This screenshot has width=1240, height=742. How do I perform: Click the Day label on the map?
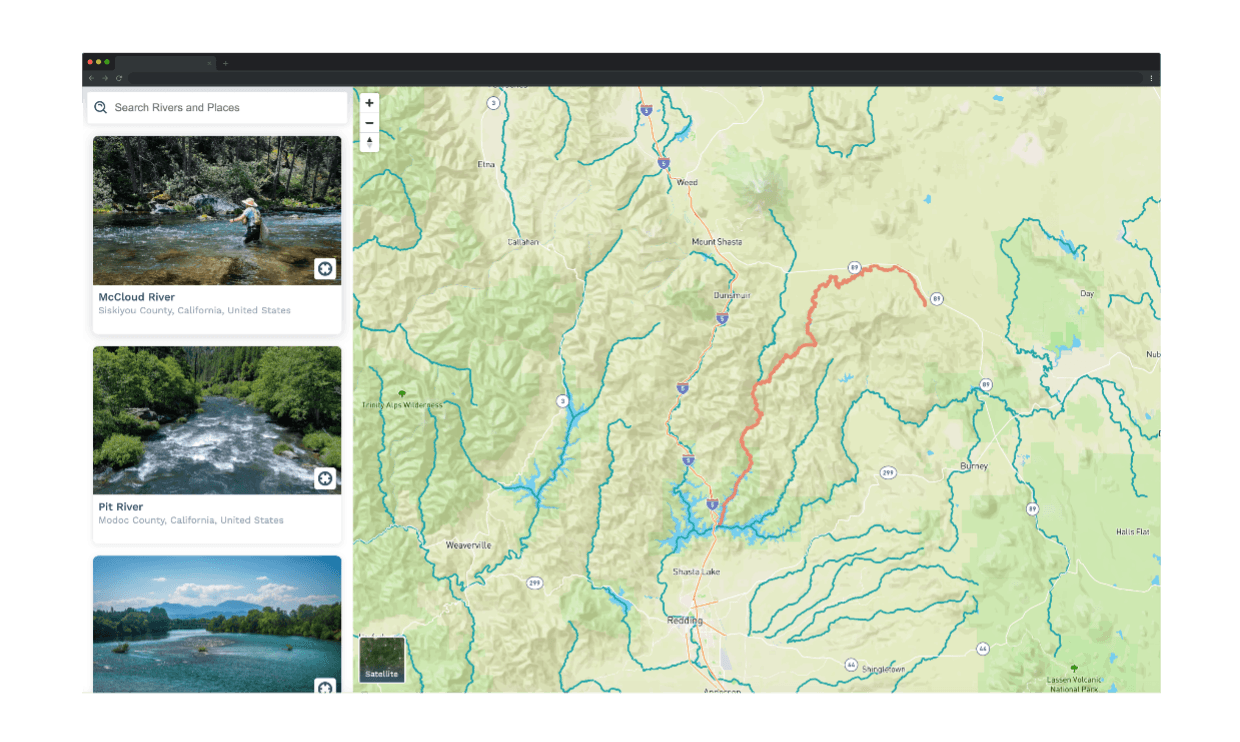[1087, 294]
